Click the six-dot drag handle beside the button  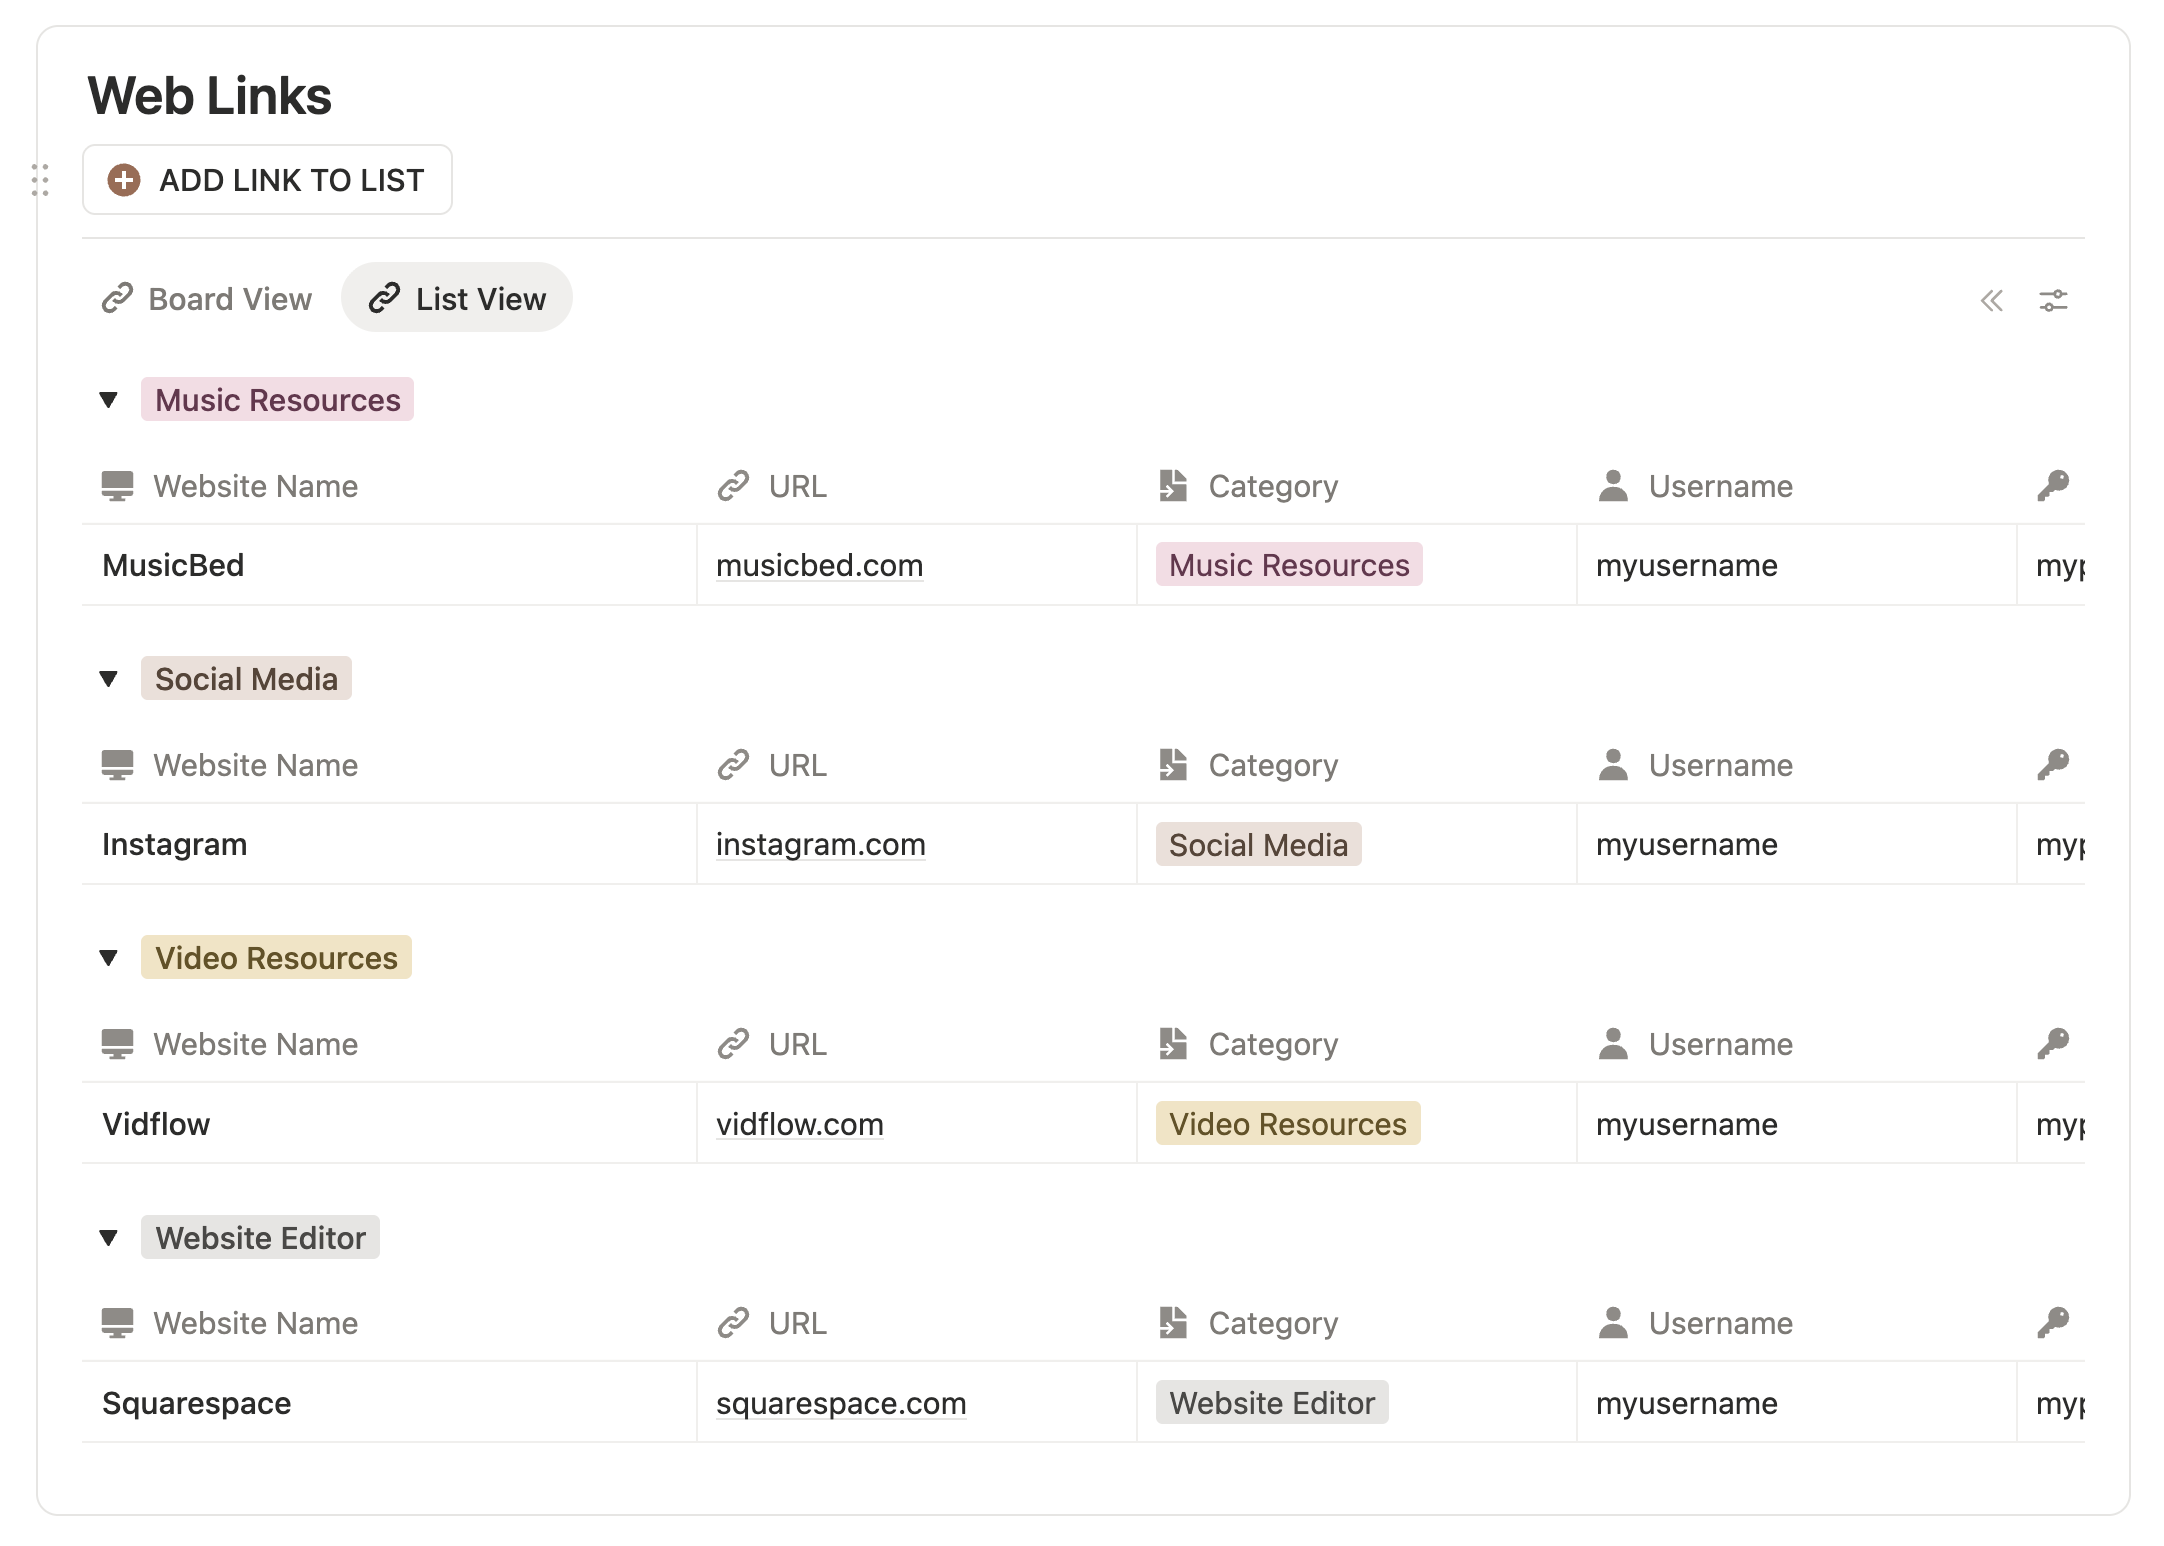pos(40,180)
